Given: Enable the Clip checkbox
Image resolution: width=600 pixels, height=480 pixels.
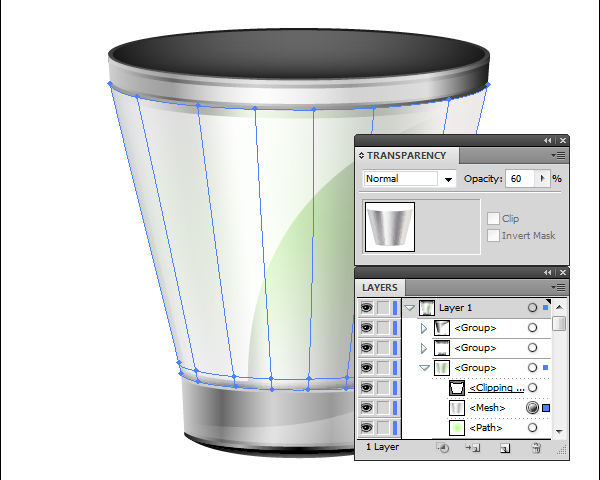Looking at the screenshot, I should (x=493, y=219).
